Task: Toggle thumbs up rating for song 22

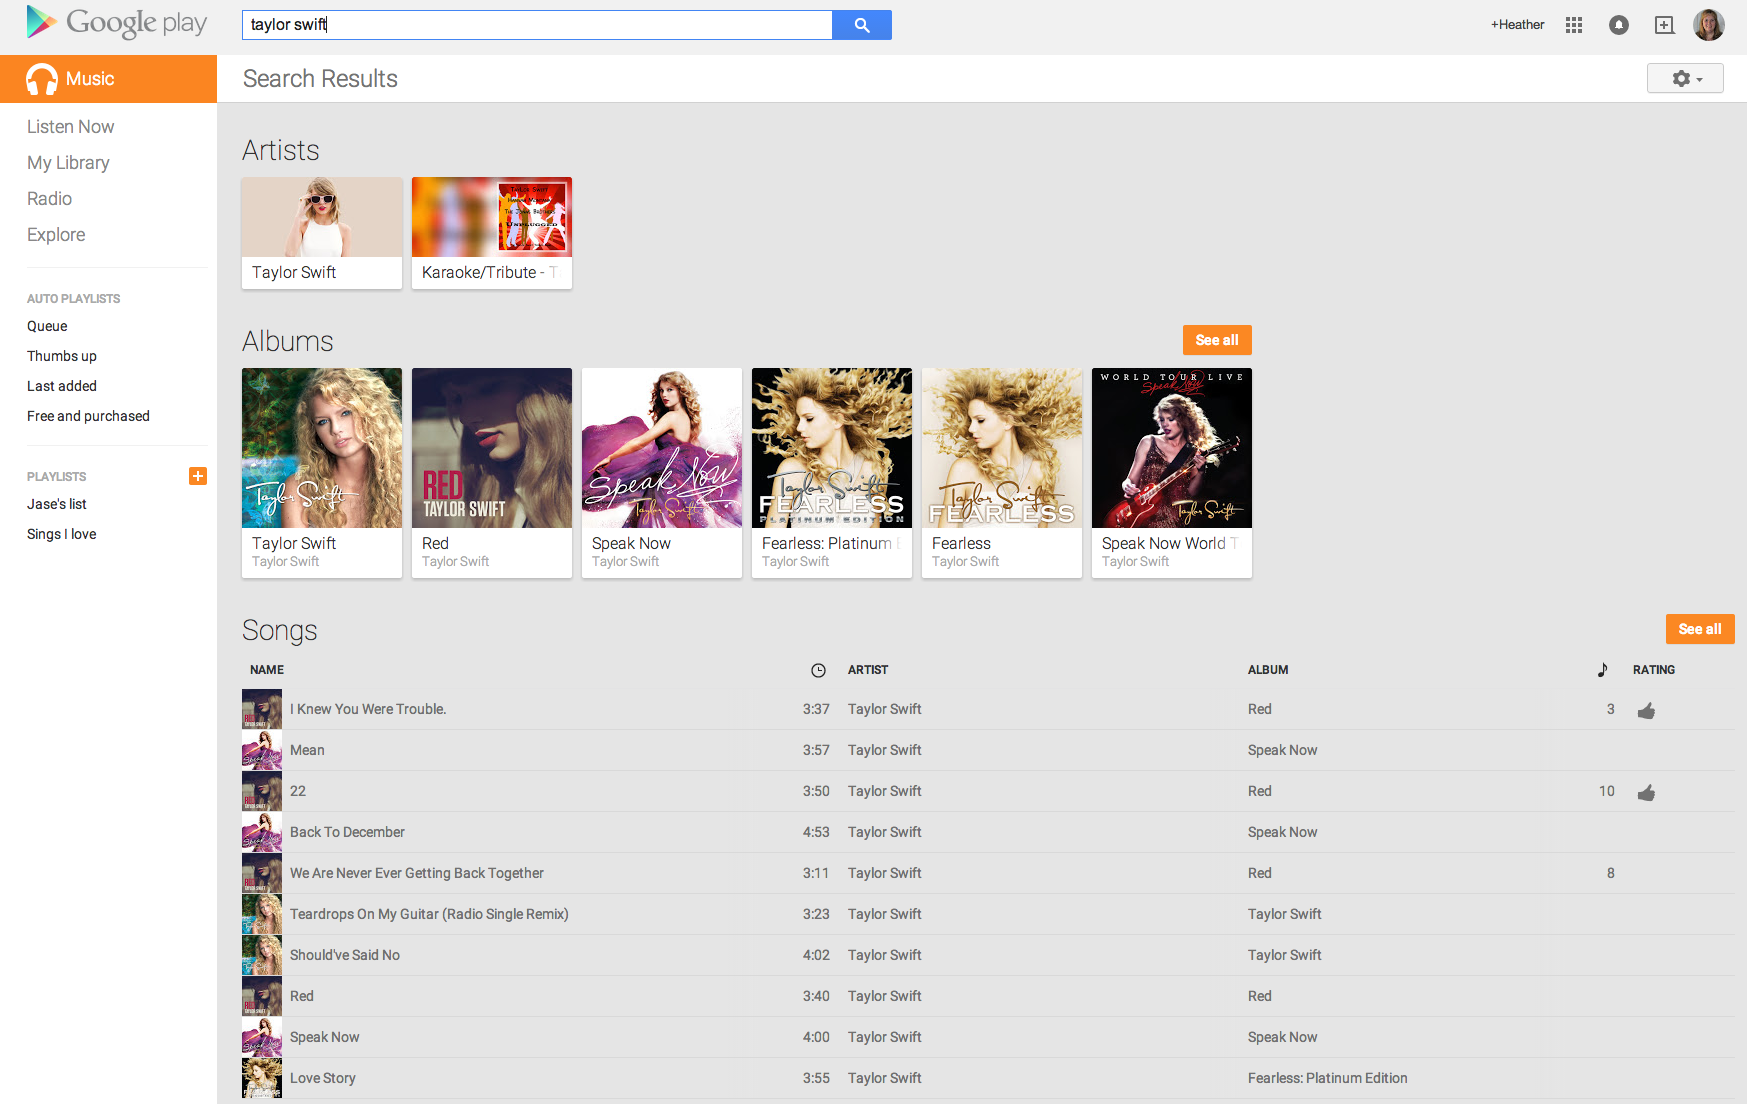Action: coord(1646,792)
